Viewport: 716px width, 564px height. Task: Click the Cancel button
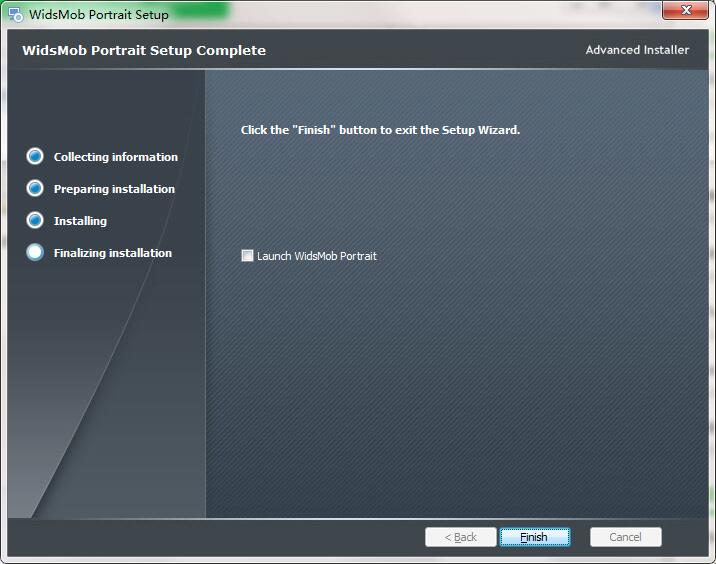click(626, 537)
